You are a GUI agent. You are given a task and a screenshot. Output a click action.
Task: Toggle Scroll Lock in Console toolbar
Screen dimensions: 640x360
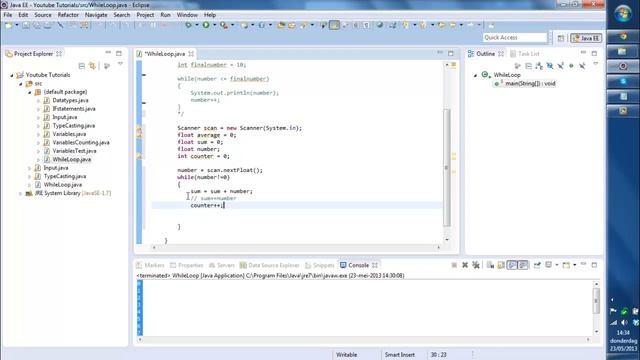point(501,265)
